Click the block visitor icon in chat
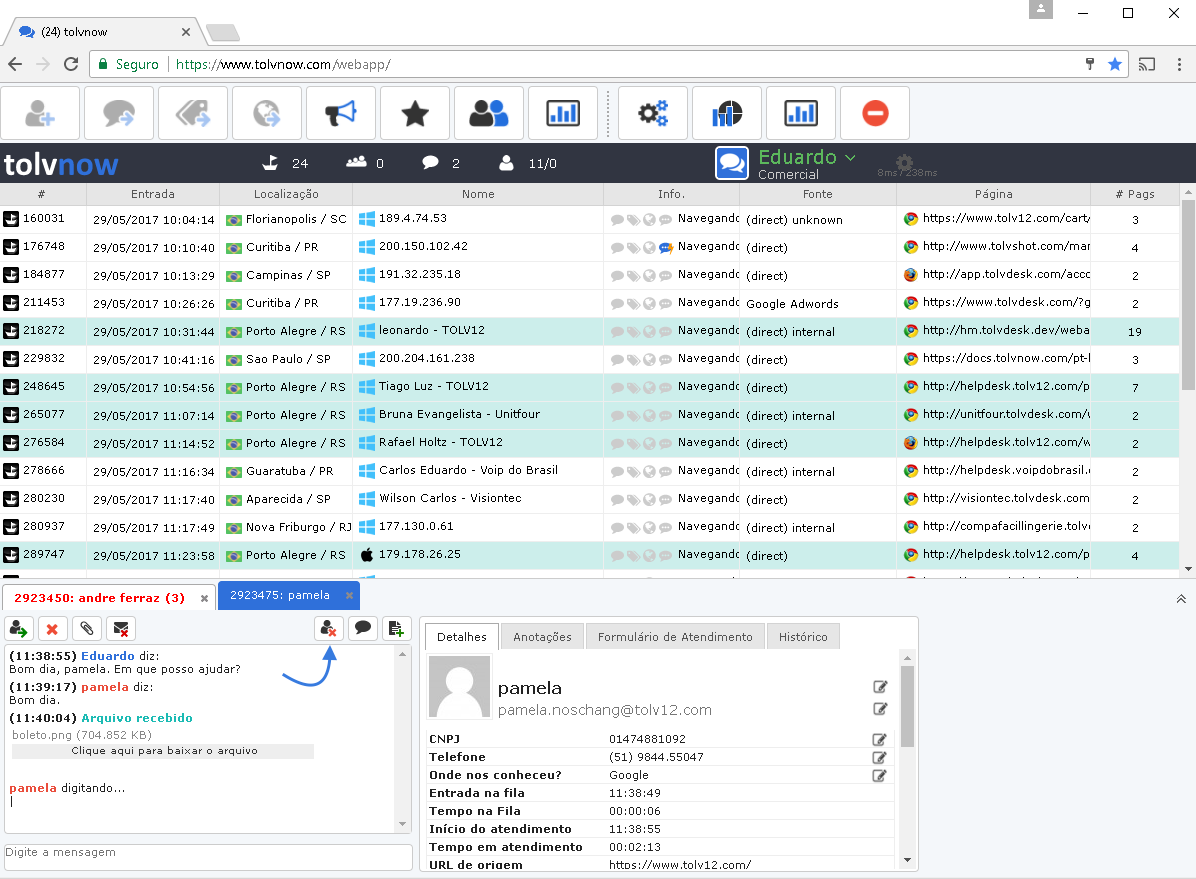This screenshot has width=1196, height=879. (329, 628)
